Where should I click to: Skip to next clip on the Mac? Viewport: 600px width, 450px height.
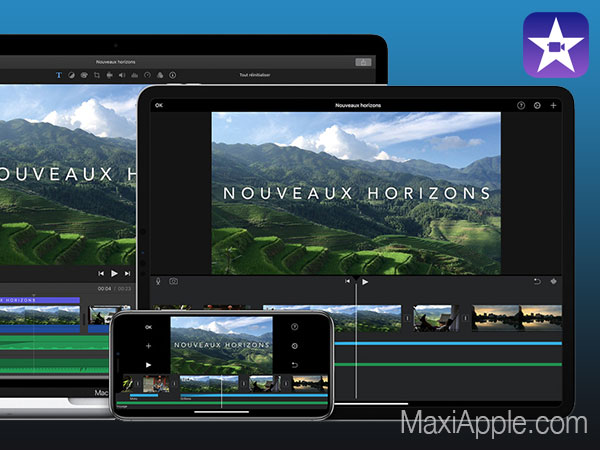[127, 274]
